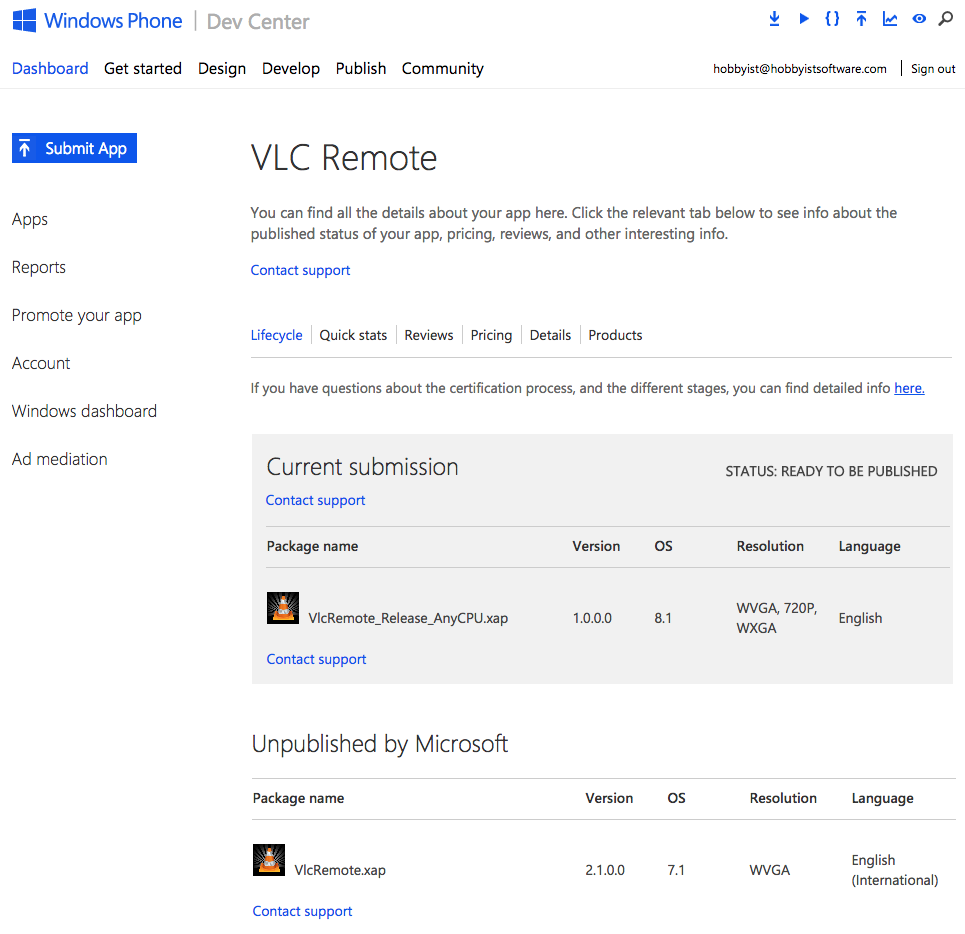Click Sign out

click(933, 69)
